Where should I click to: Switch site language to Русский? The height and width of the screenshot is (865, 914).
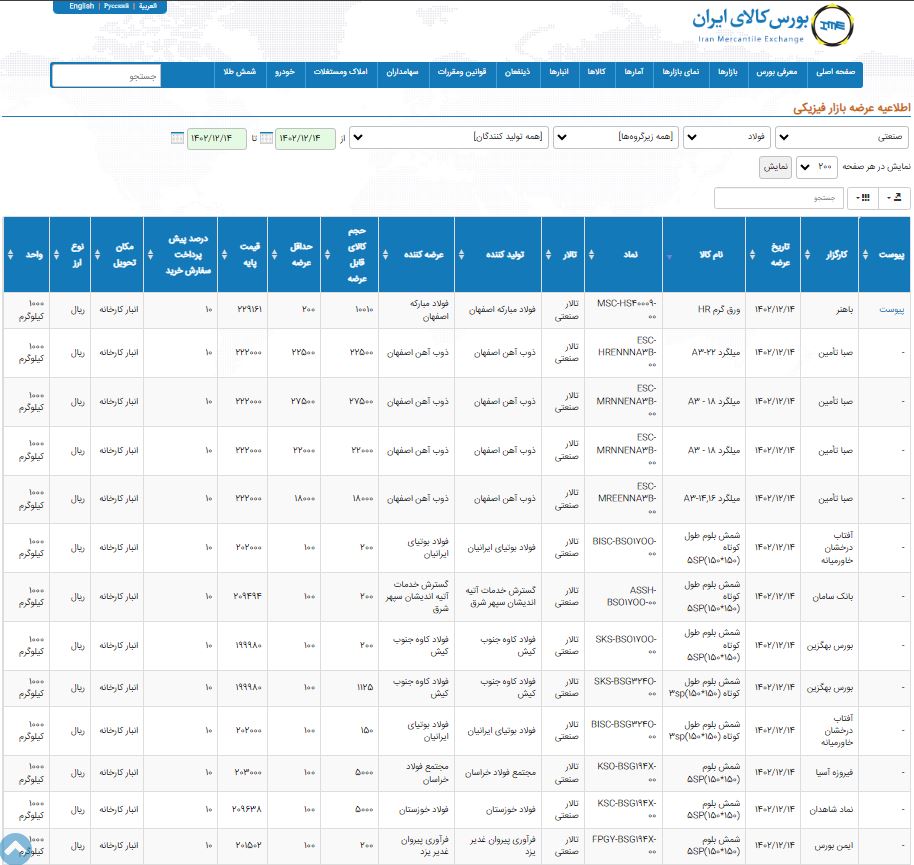tap(116, 6)
